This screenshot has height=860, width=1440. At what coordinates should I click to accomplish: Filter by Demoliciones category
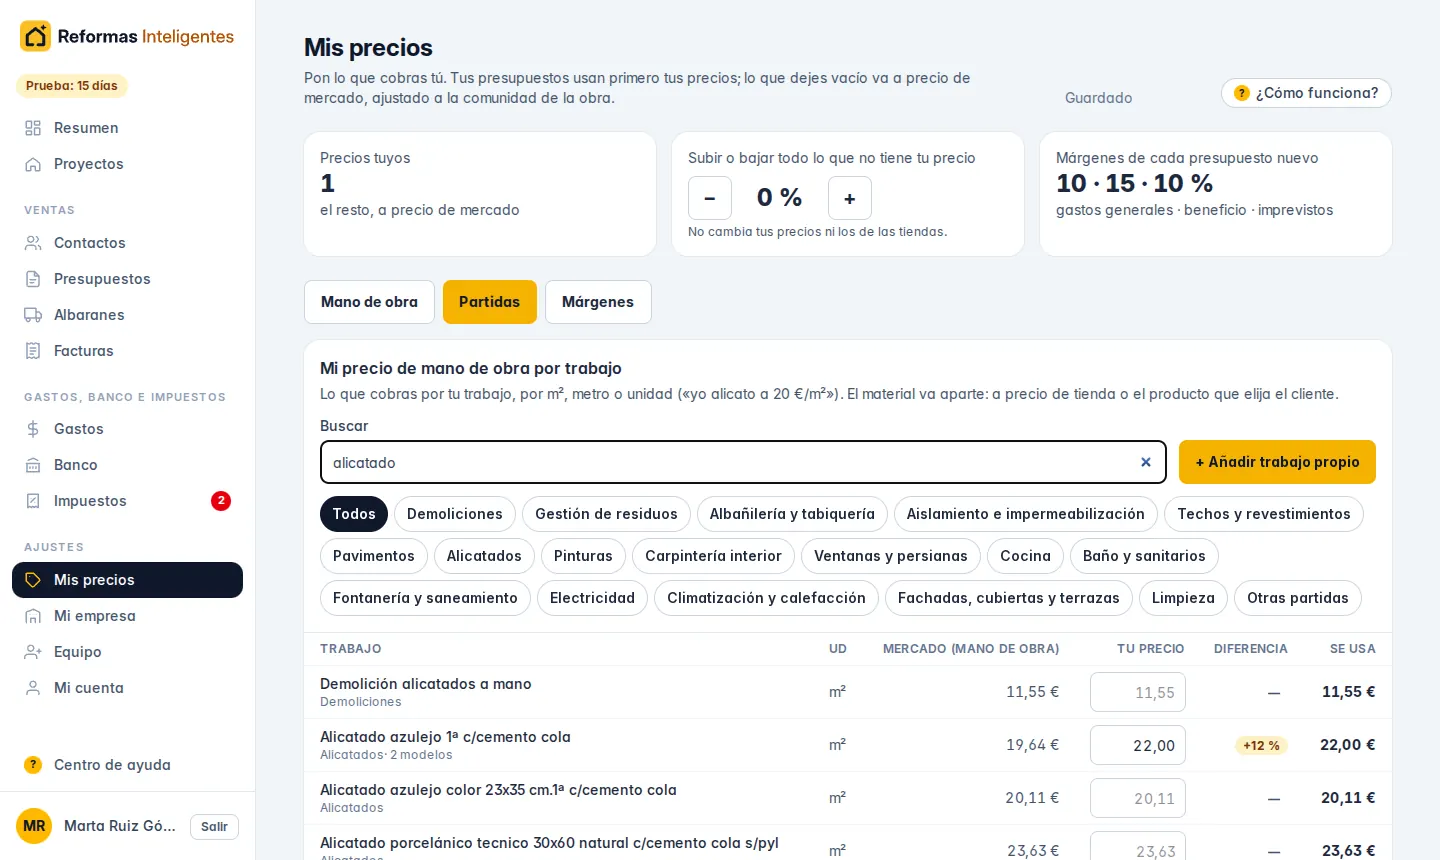point(455,514)
